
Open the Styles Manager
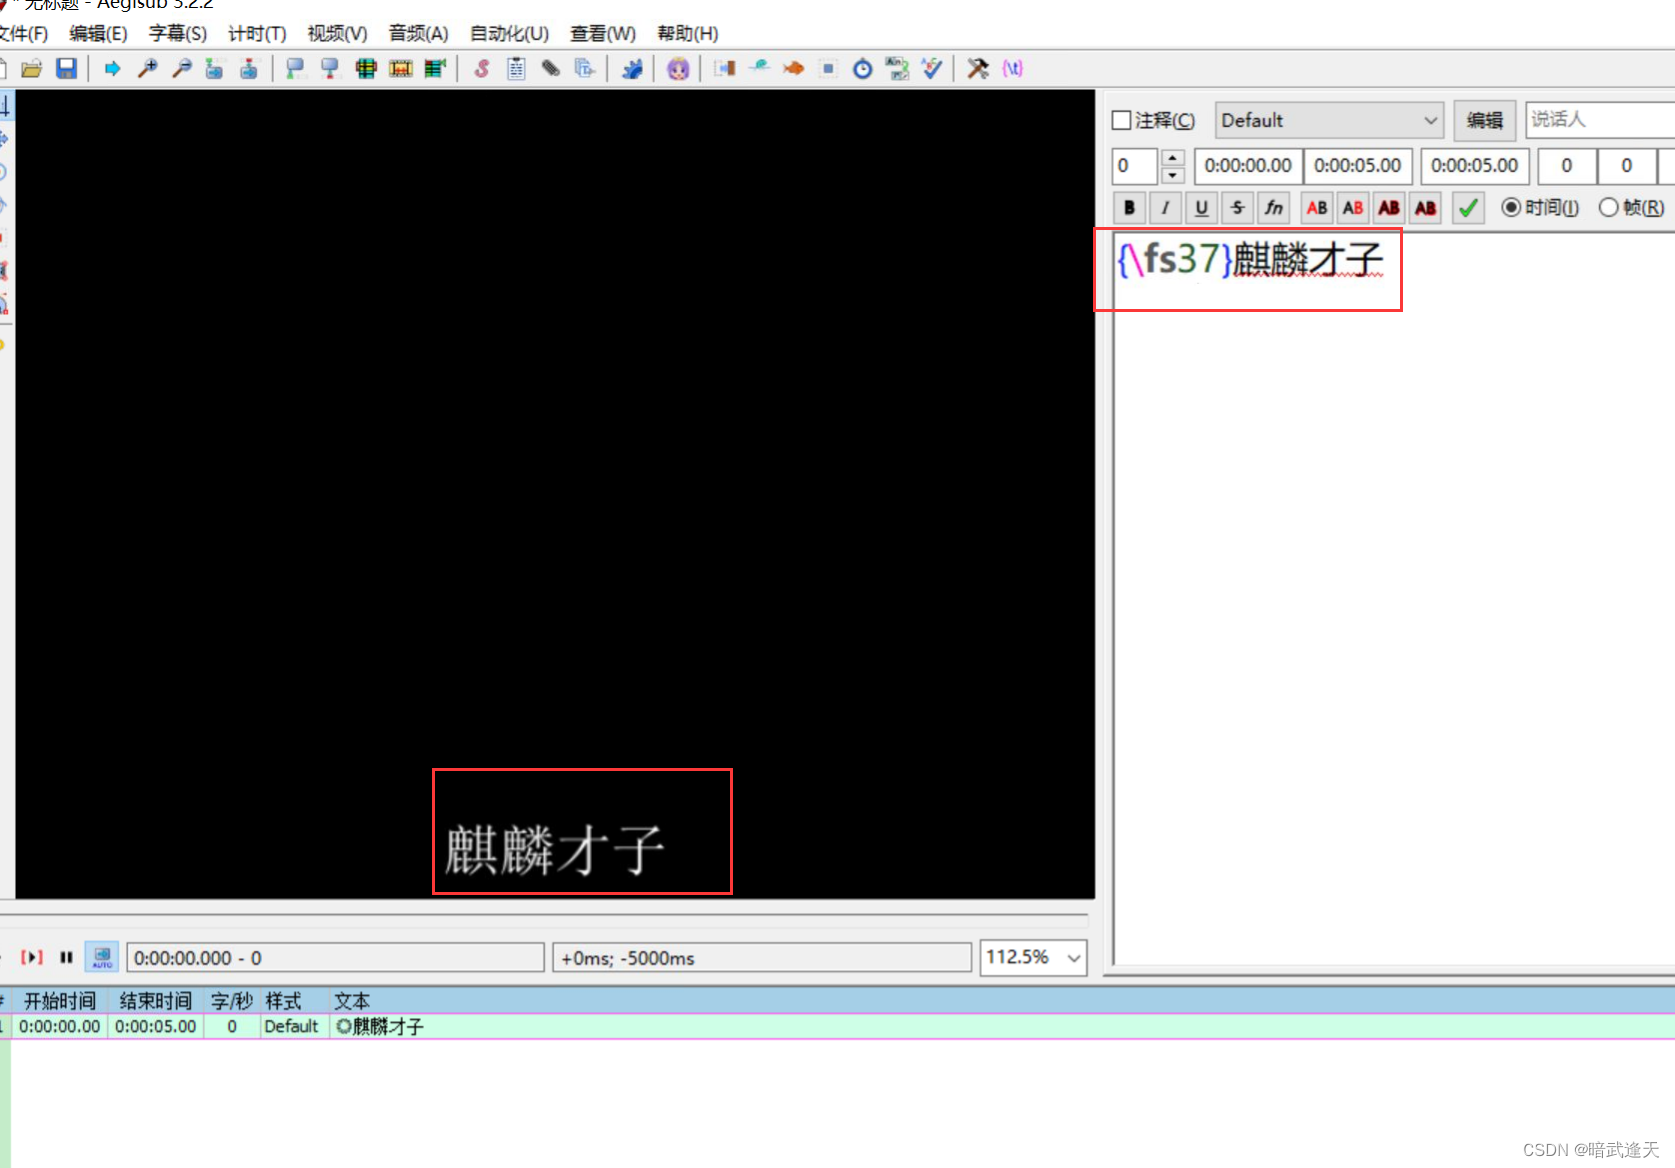coord(481,68)
